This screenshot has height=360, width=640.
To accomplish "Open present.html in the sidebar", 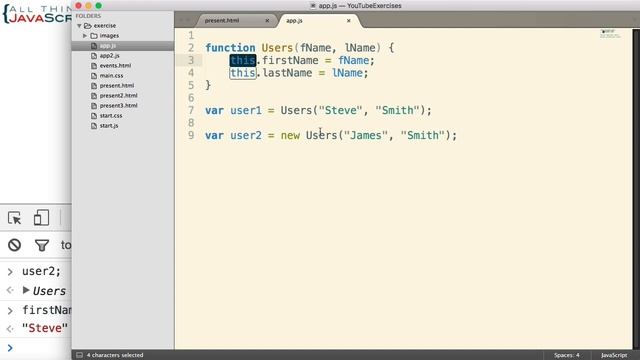I will coord(117,85).
